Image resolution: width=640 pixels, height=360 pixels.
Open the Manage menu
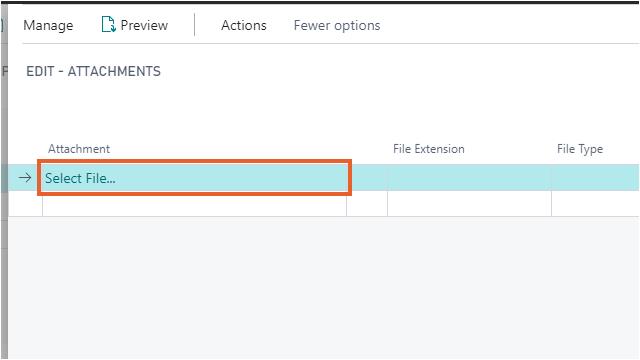coord(48,26)
